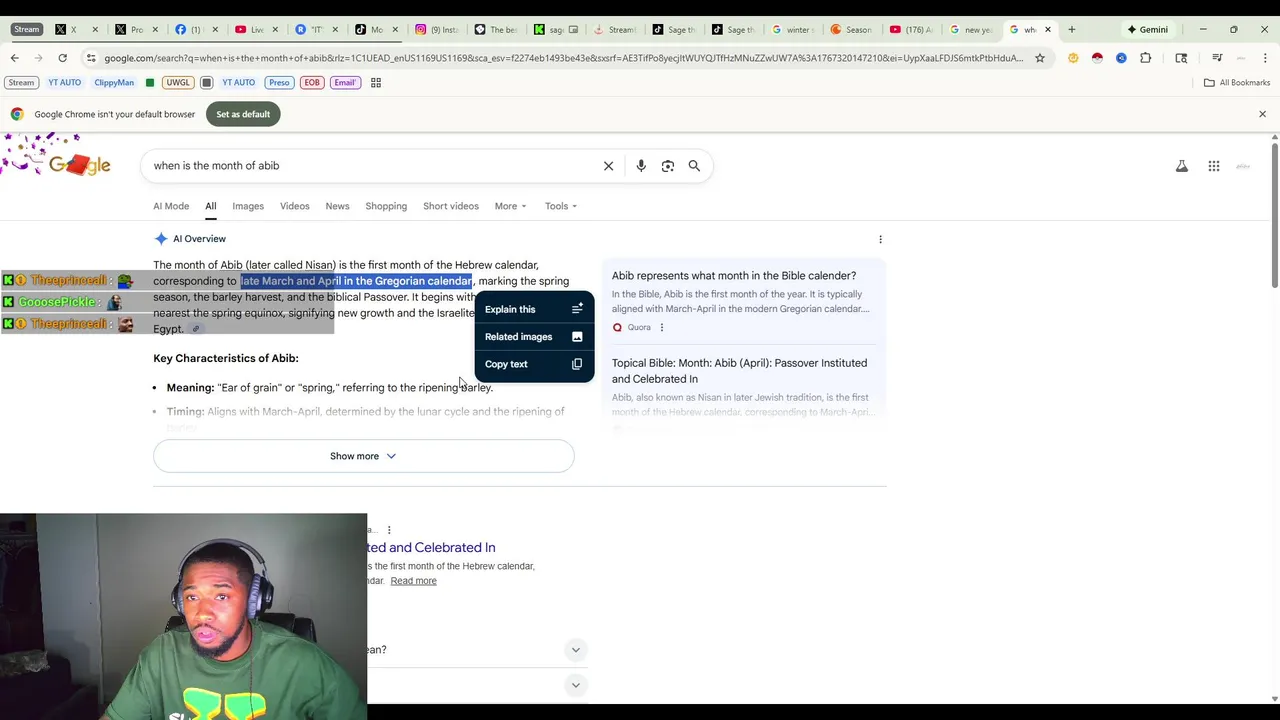
Task: Go back to previous page
Action: pyautogui.click(x=14, y=58)
